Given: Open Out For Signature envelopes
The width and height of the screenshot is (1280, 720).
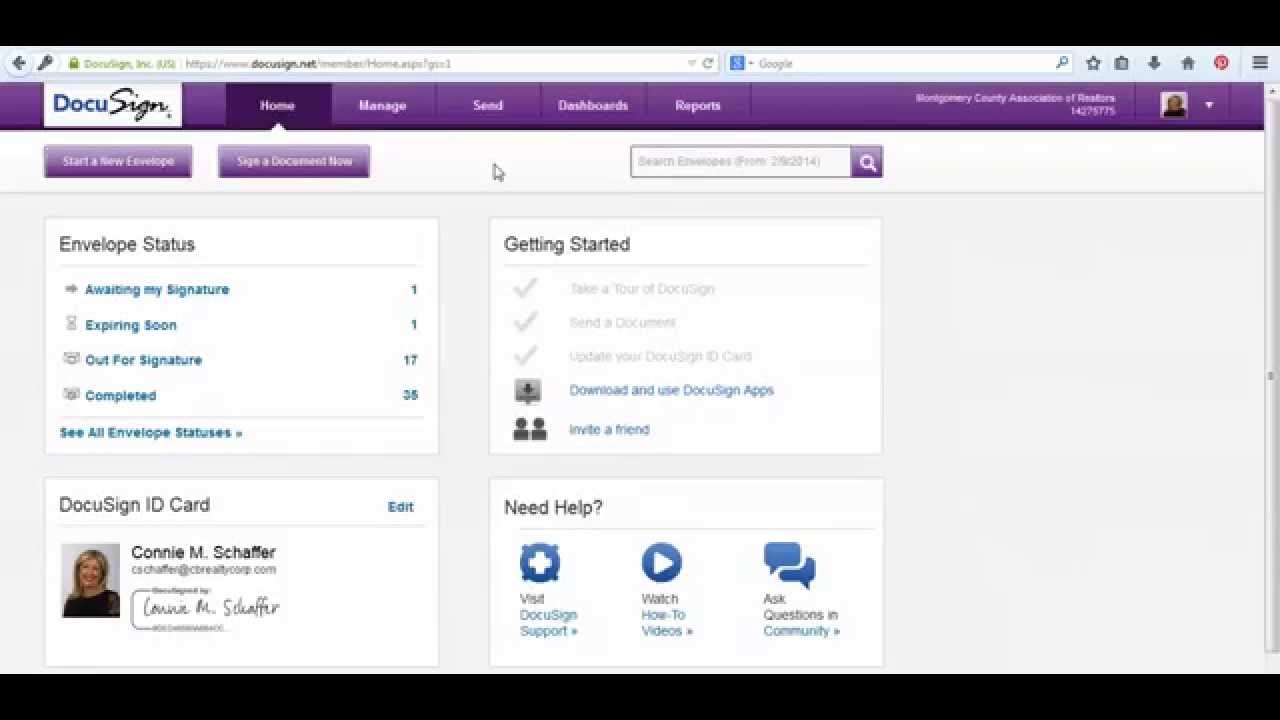Looking at the screenshot, I should [144, 360].
